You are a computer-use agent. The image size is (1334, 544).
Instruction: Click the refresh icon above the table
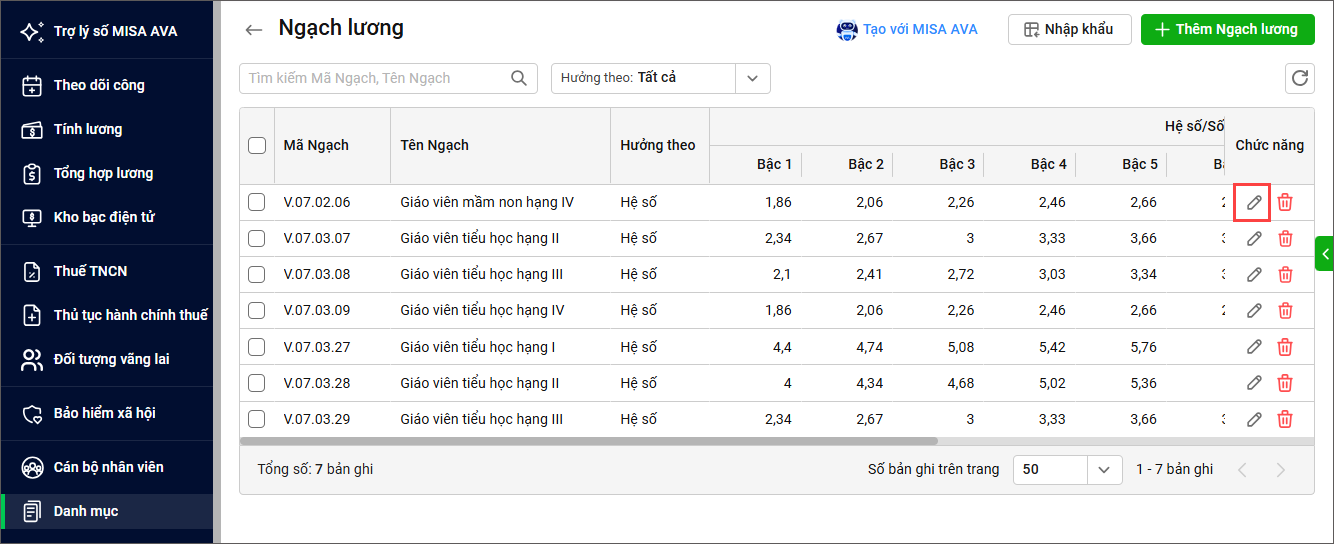1299,78
